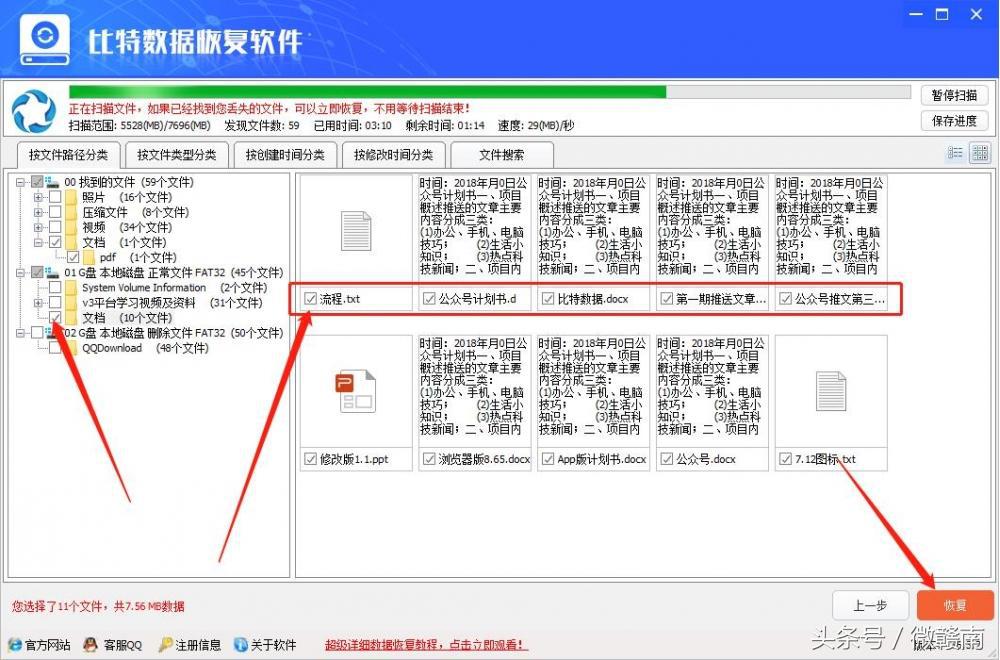This screenshot has height=660, width=1000.
Task: Click the circular scan status icon
Action: pos(33,110)
